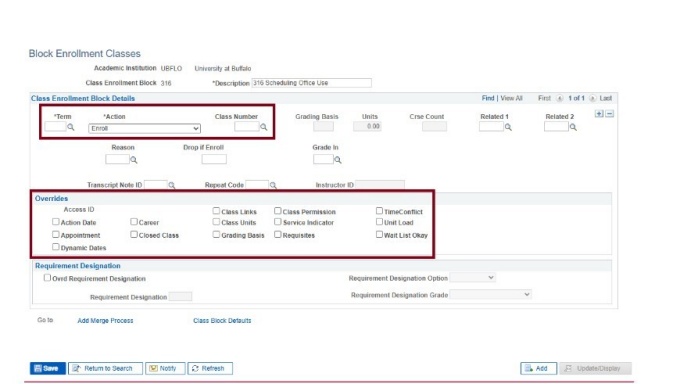Open the Transcript Note ID lookup magnifier
Viewport: 680px width, 384px height.
point(172,185)
